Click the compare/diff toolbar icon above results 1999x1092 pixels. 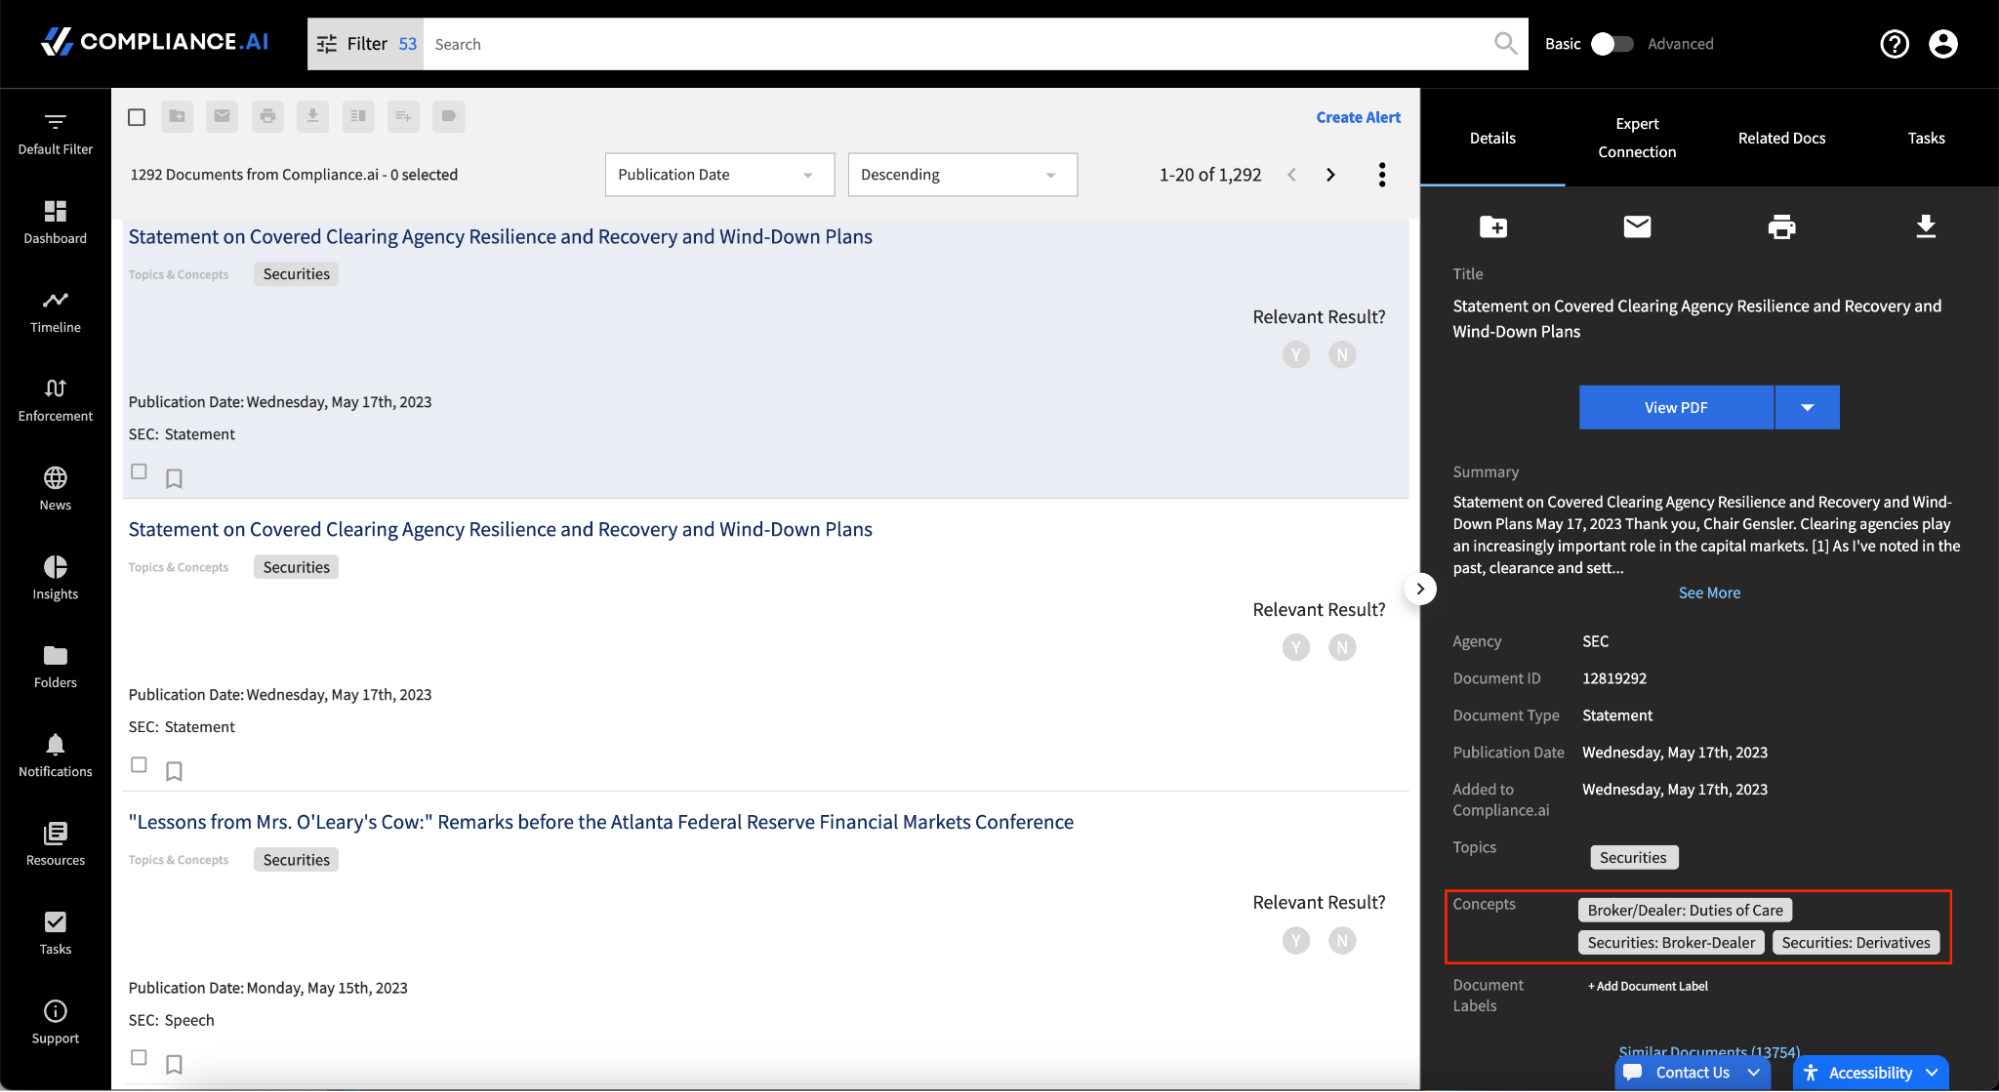[358, 116]
